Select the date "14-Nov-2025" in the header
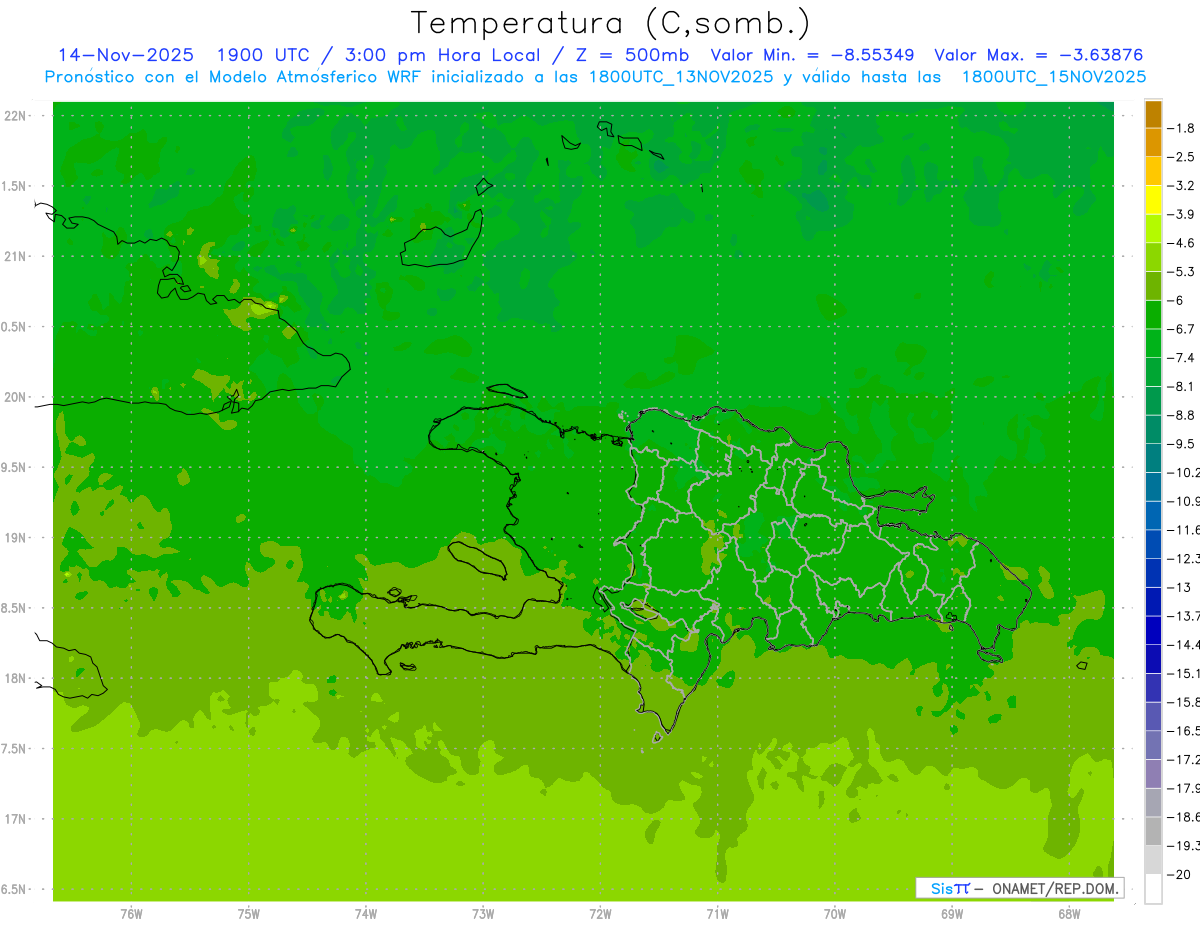The width and height of the screenshot is (1200, 927). coord(126,55)
